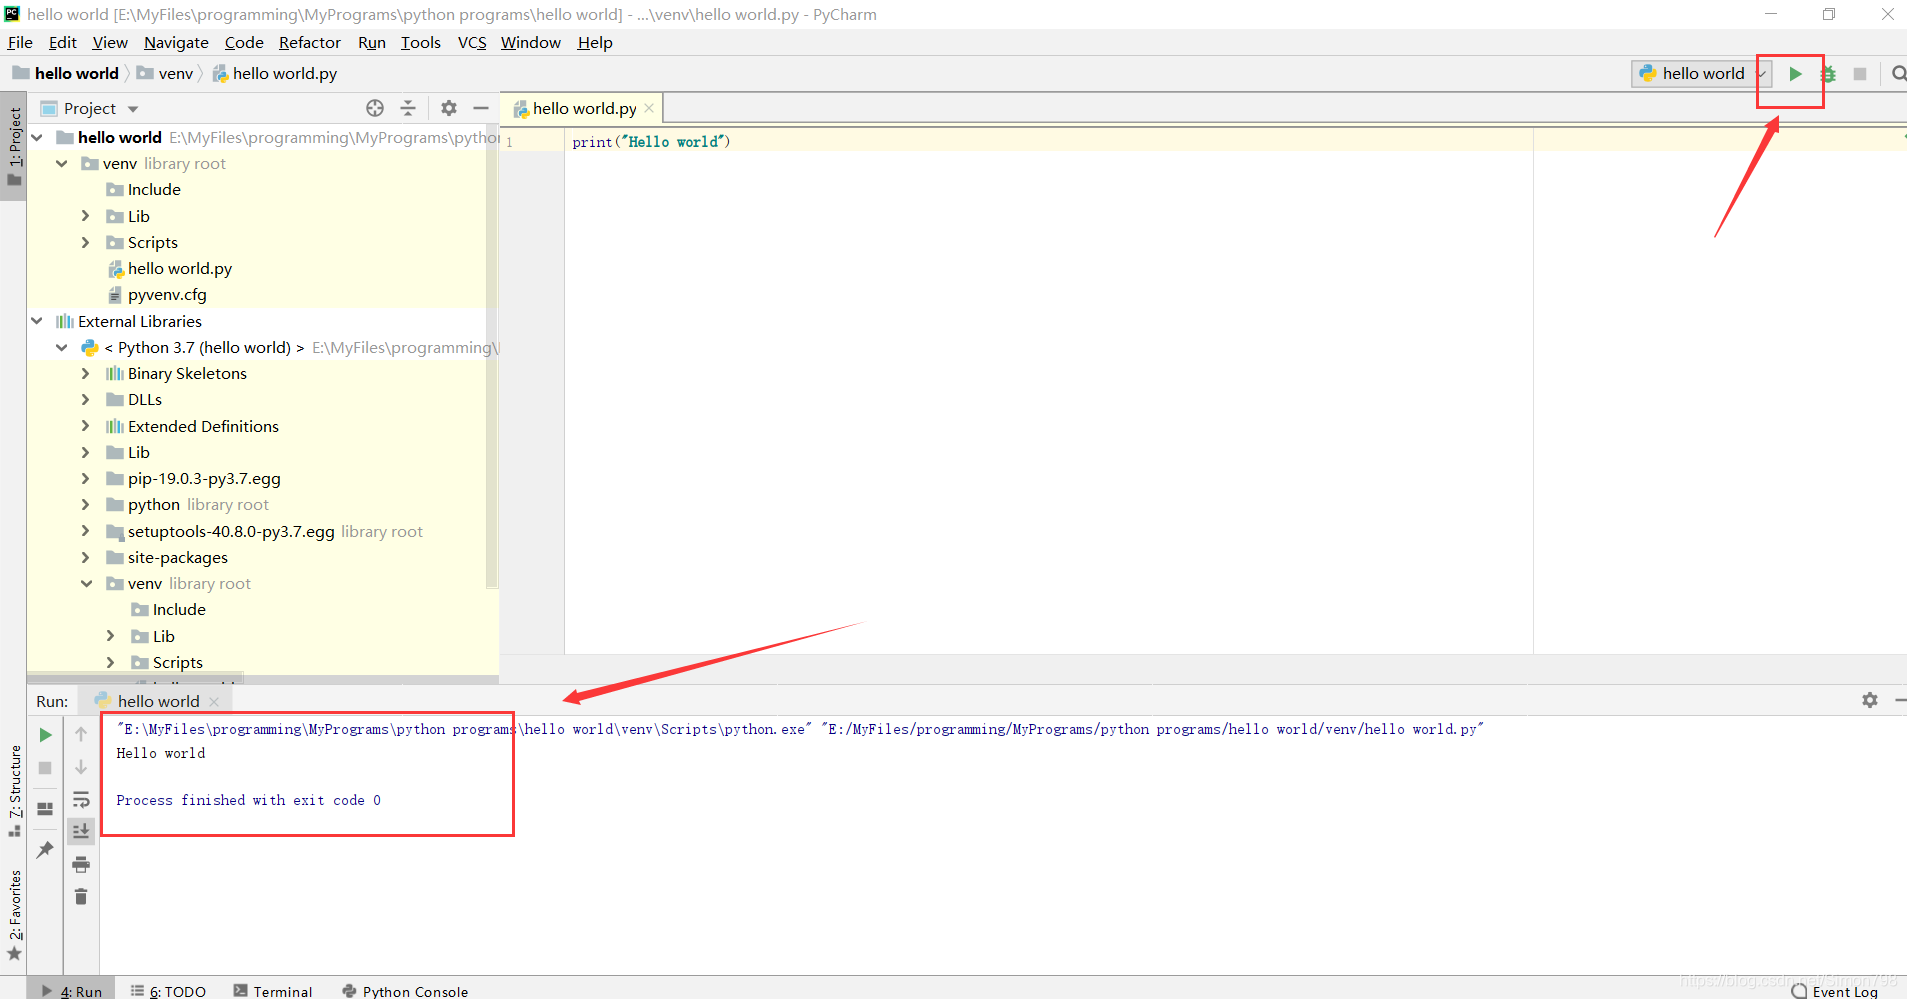The height and width of the screenshot is (999, 1907).
Task: Open the VCS menu
Action: [472, 42]
